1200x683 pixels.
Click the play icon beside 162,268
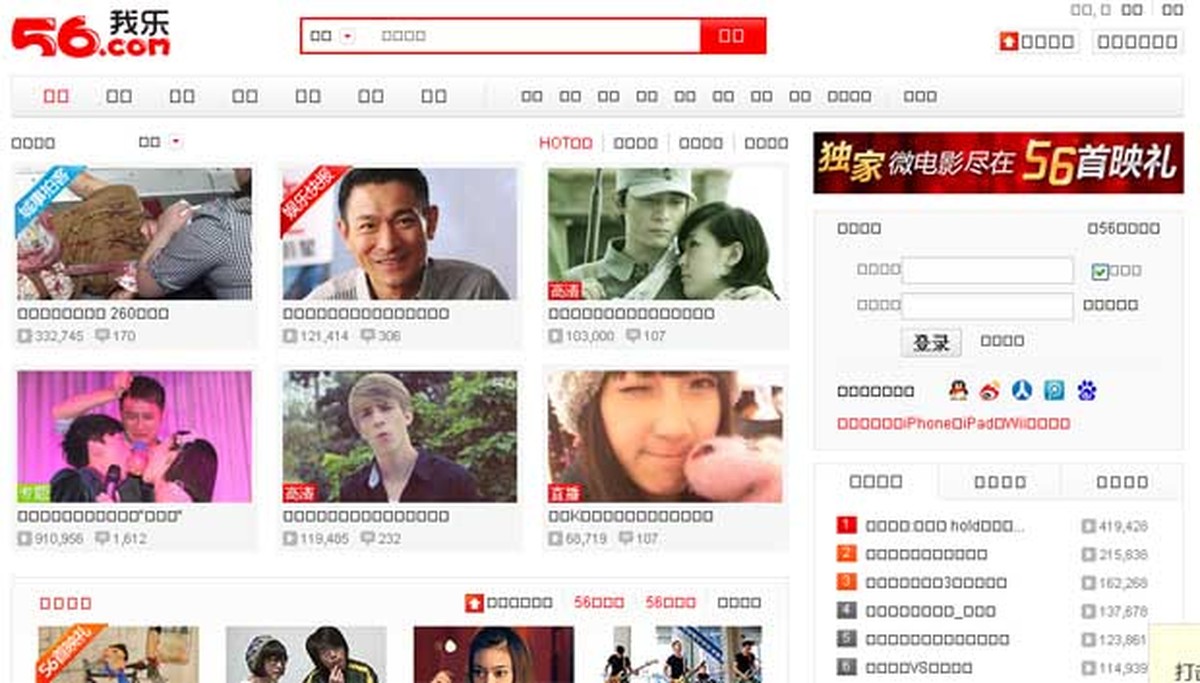pyautogui.click(x=1088, y=582)
